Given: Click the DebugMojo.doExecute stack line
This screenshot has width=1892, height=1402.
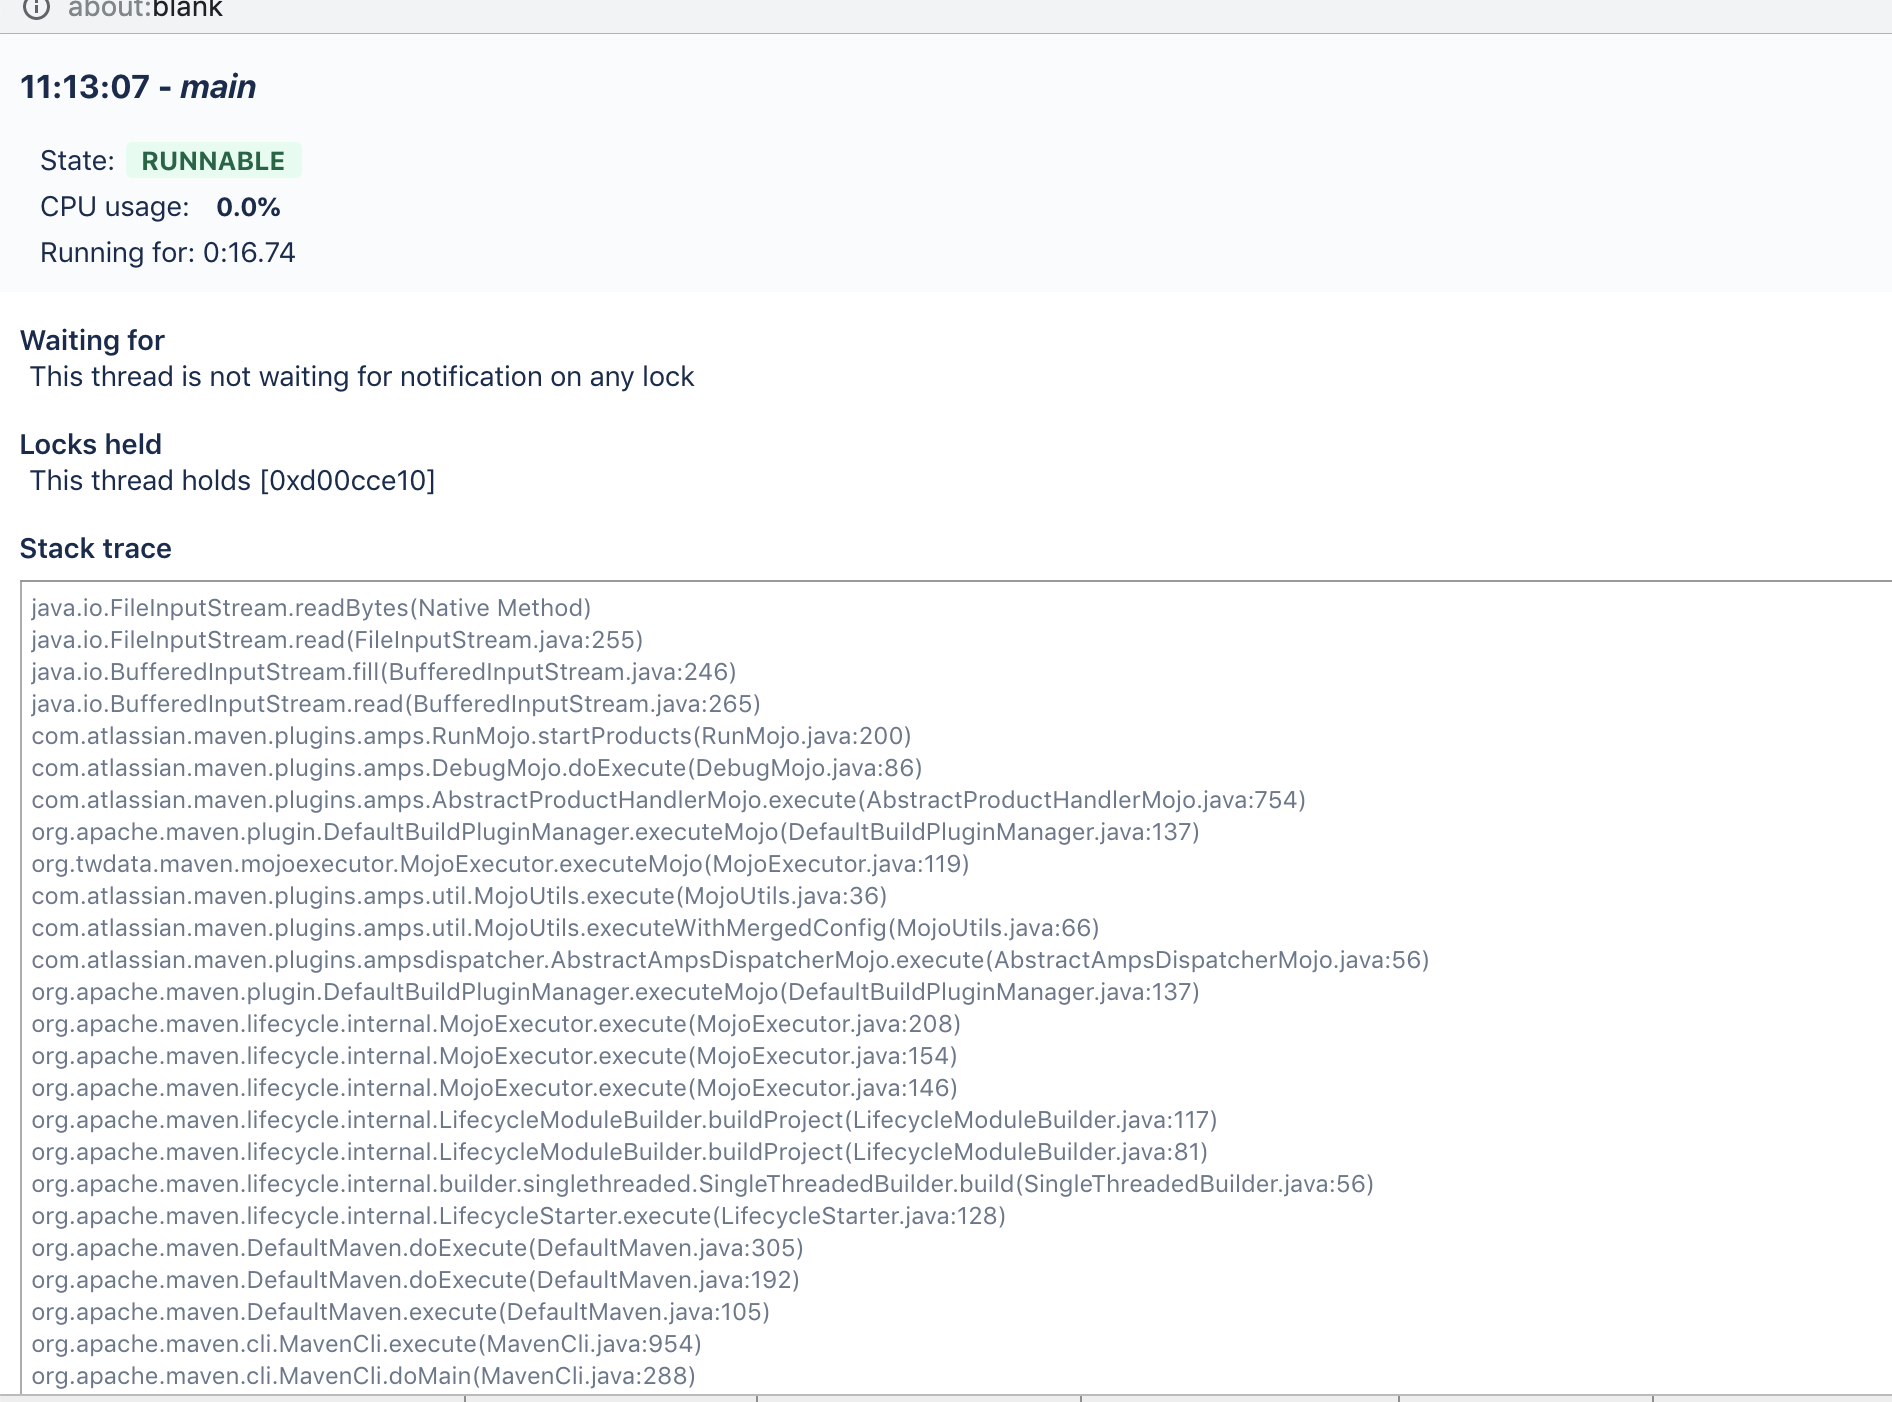Looking at the screenshot, I should pyautogui.click(x=477, y=768).
